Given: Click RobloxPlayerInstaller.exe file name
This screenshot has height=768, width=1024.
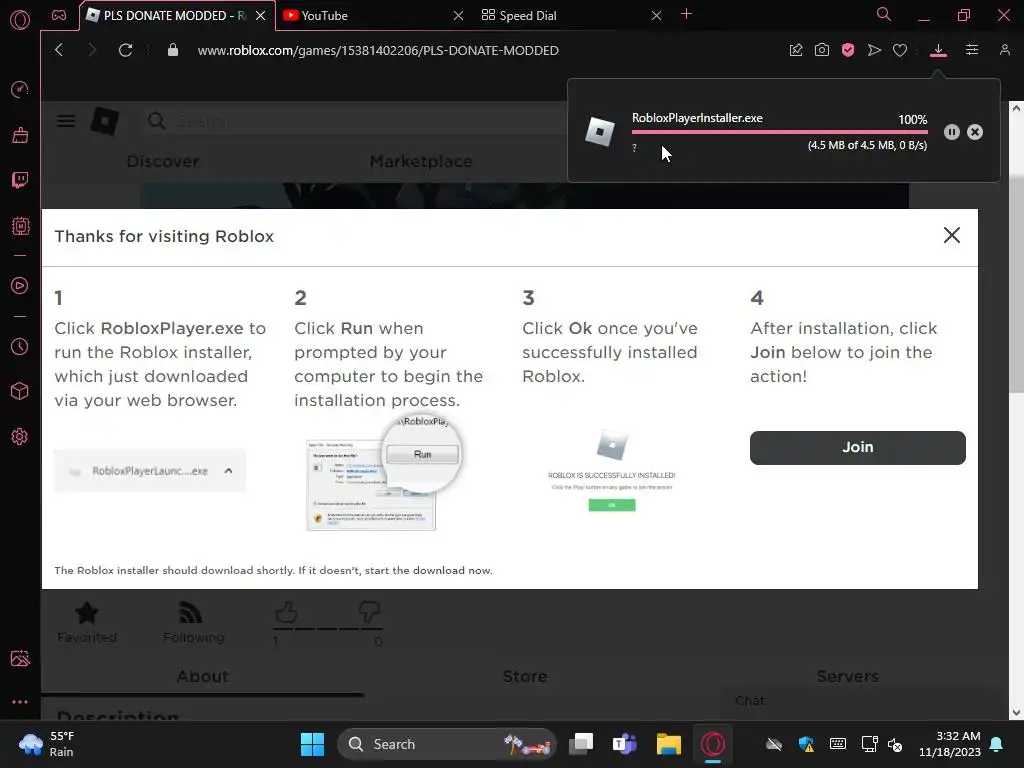Looking at the screenshot, I should [697, 118].
